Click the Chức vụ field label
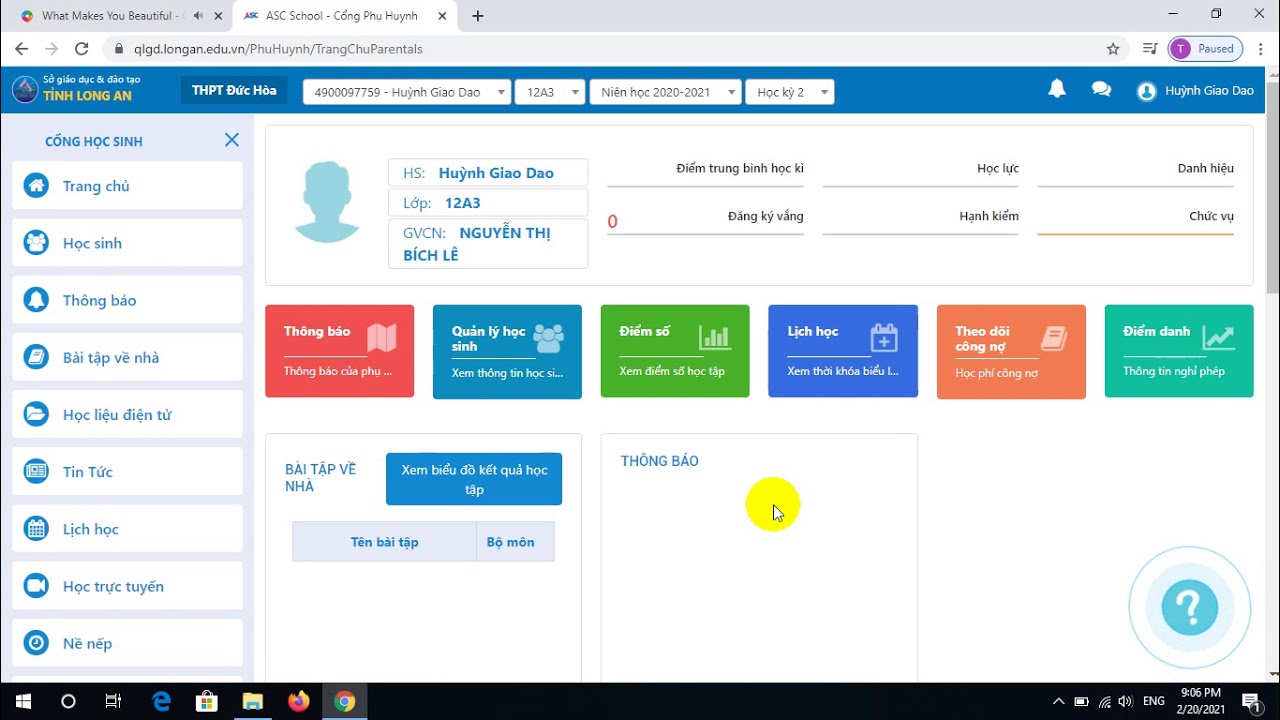 click(x=1211, y=216)
